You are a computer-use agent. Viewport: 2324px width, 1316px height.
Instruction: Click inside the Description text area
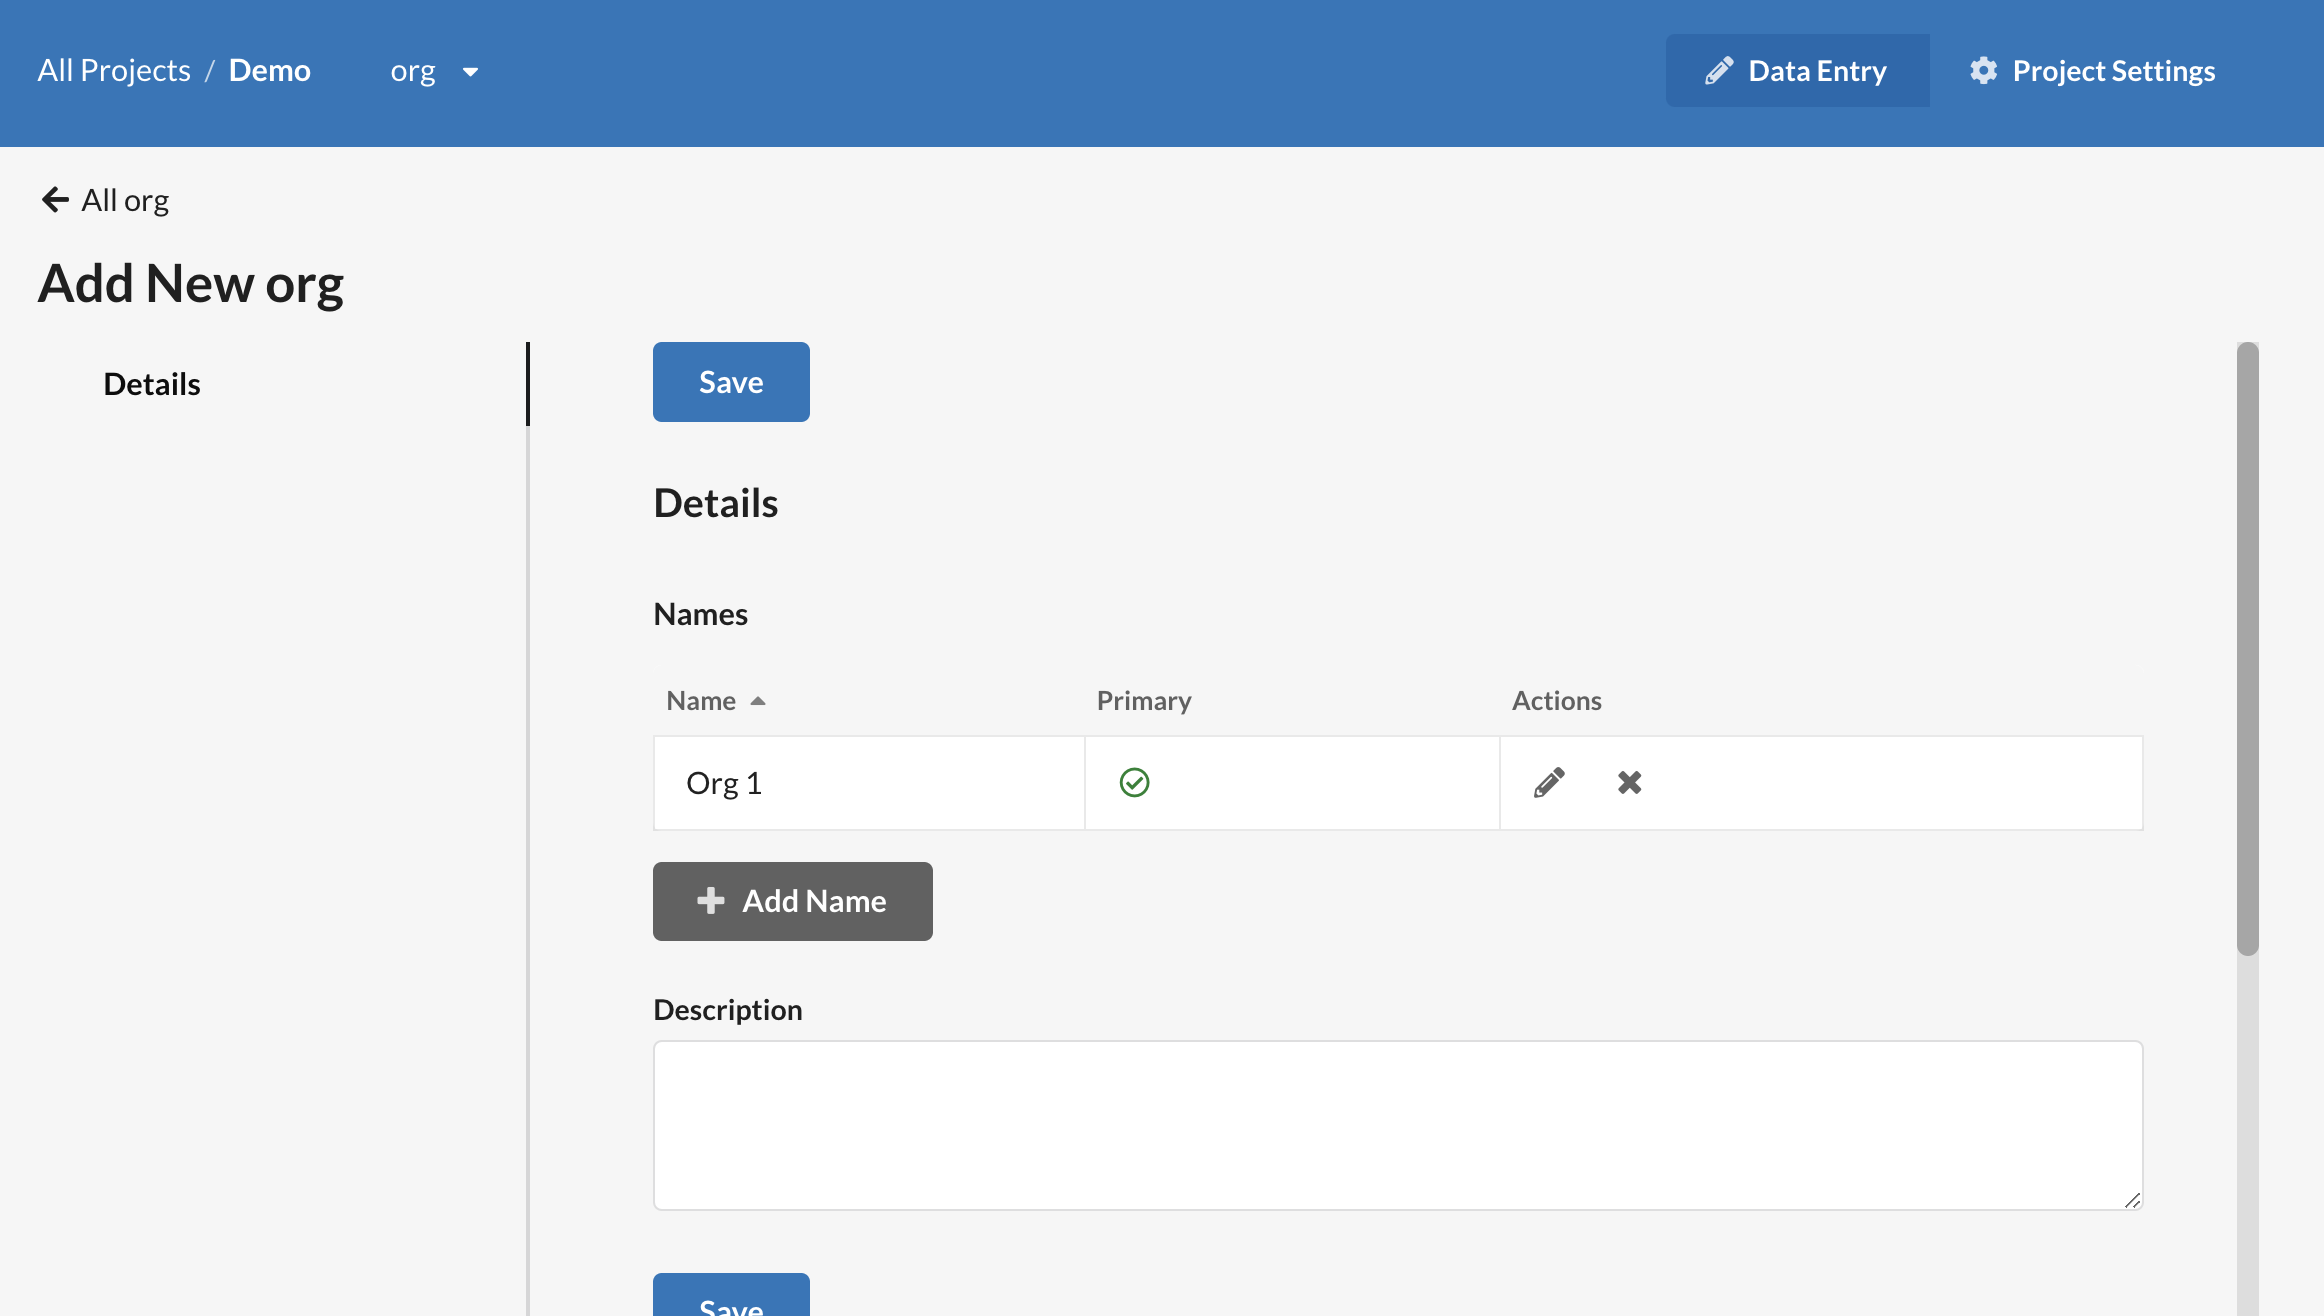pos(1398,1125)
